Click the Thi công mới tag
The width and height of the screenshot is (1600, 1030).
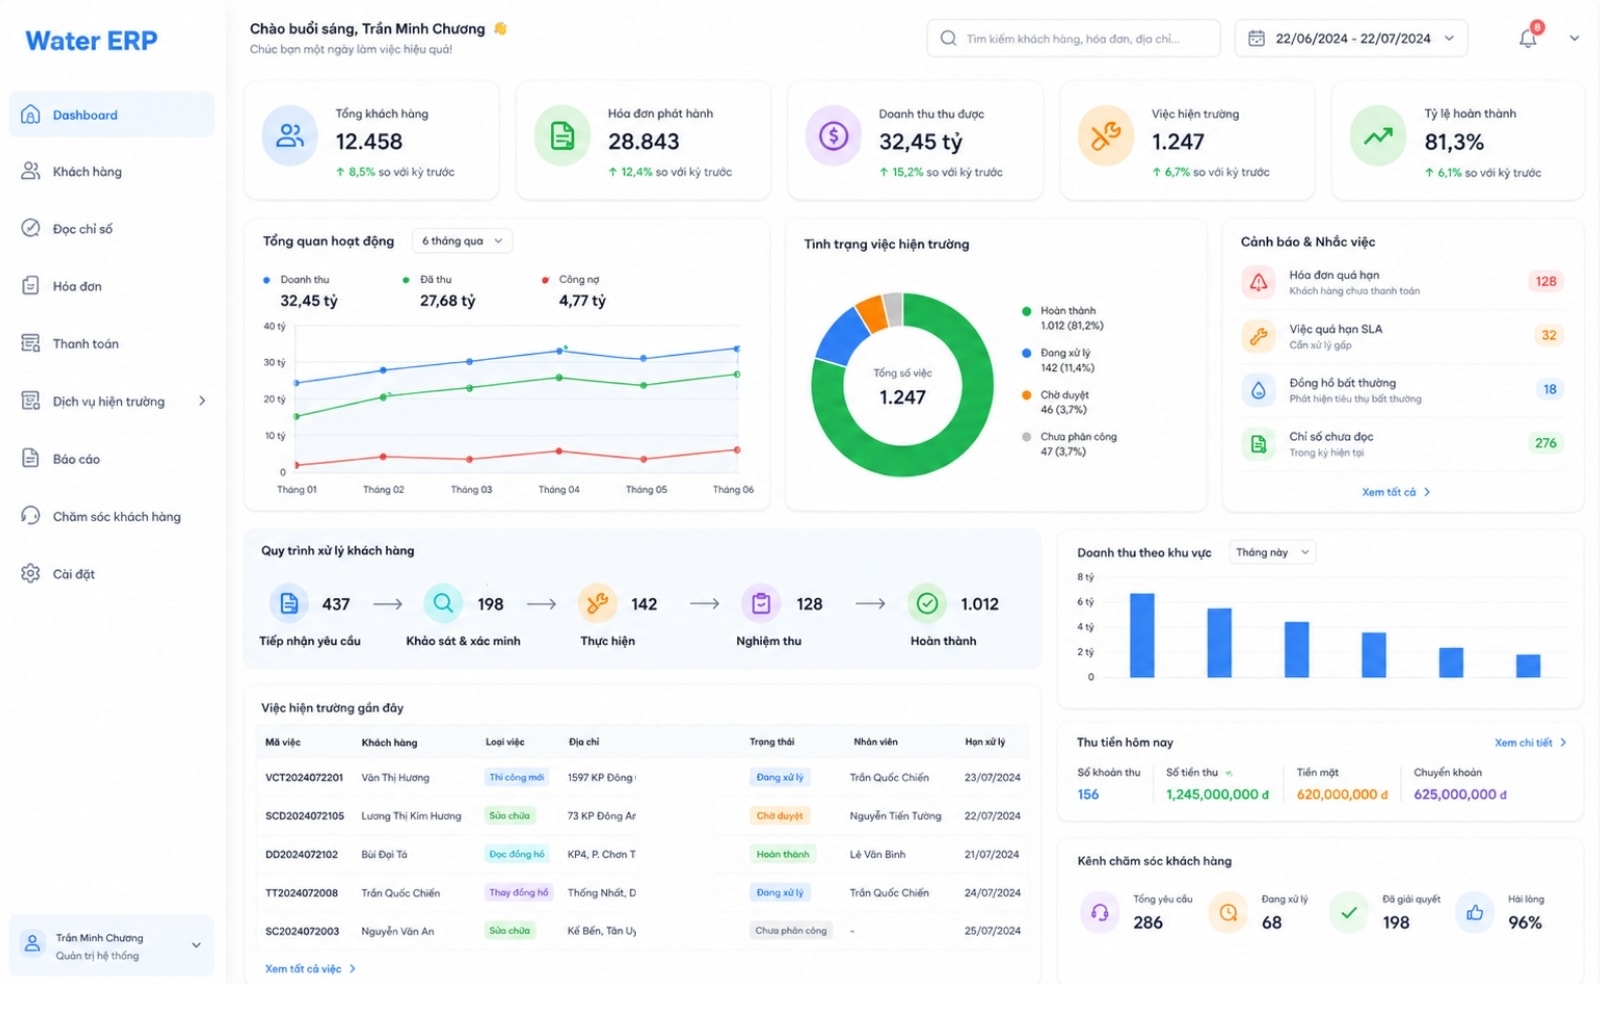516,777
